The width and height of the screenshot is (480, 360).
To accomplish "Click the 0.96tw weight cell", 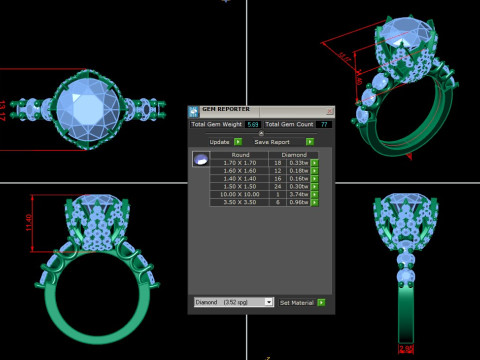I will pyautogui.click(x=299, y=202).
